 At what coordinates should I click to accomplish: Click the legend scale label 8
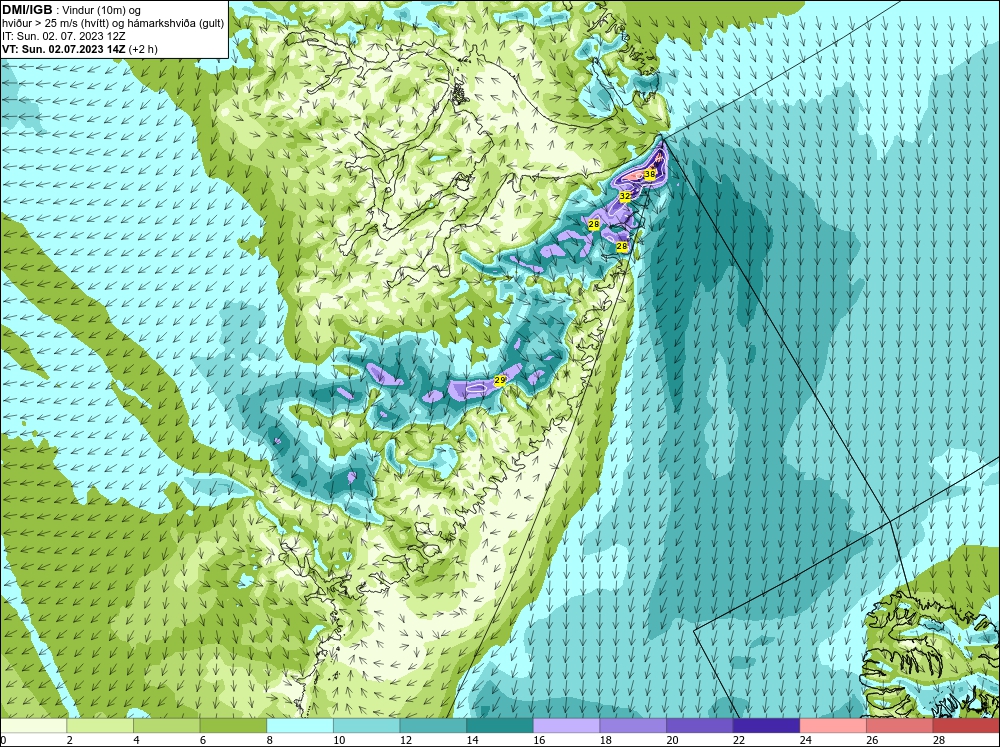[270, 740]
